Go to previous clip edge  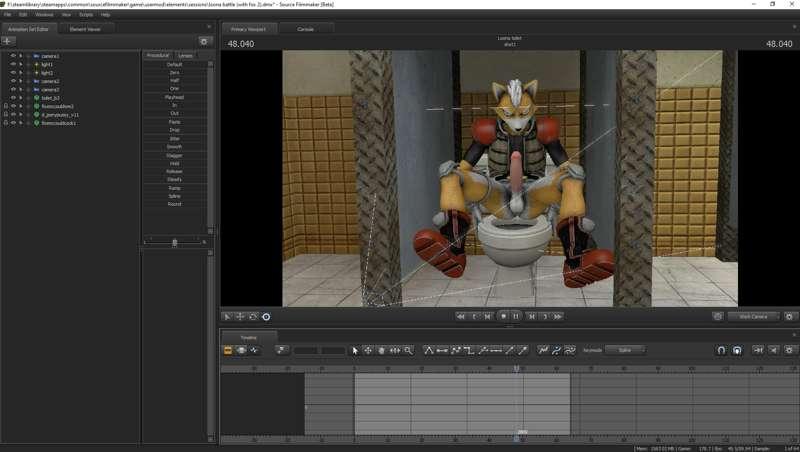[x=488, y=317]
